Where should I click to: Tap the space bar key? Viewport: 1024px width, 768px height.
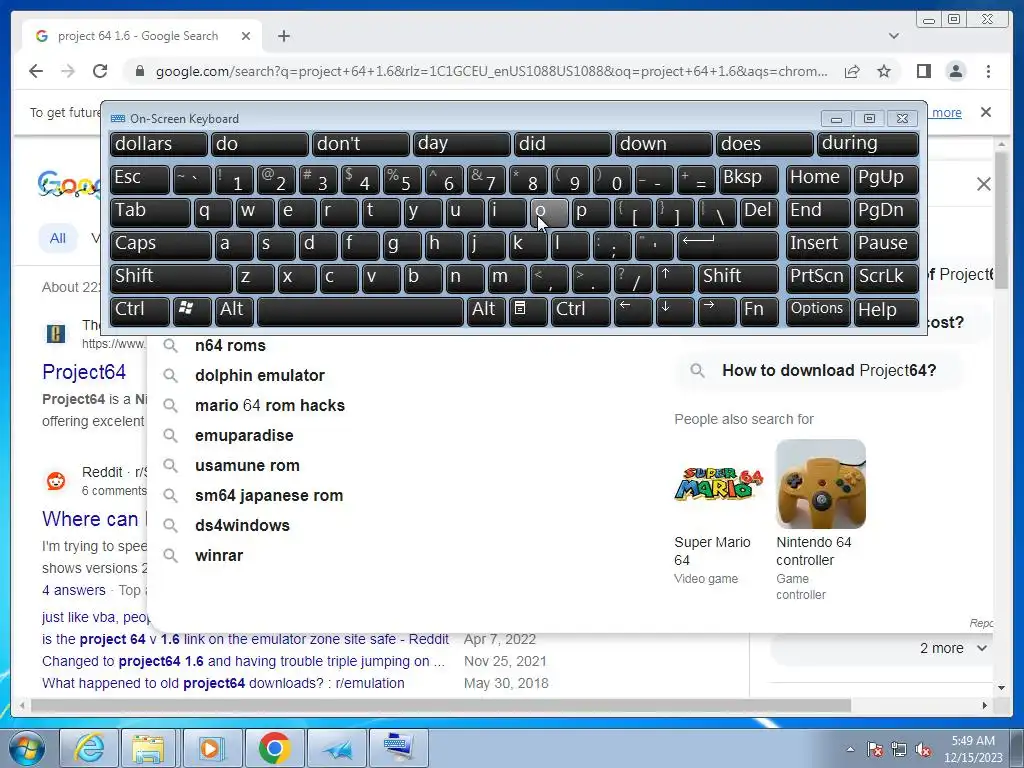pos(360,311)
